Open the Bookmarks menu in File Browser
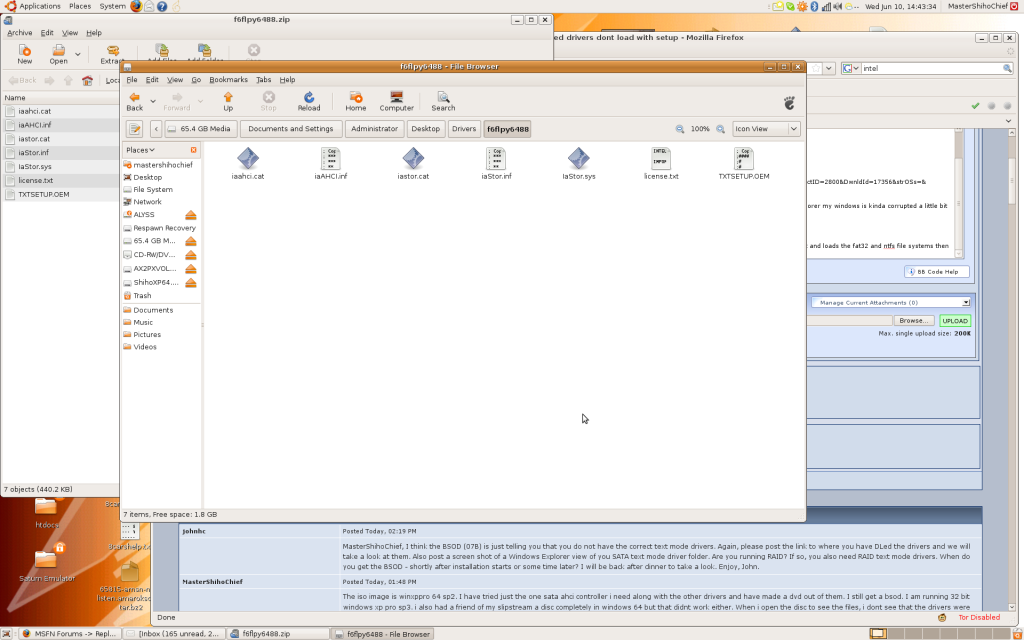 click(228, 79)
